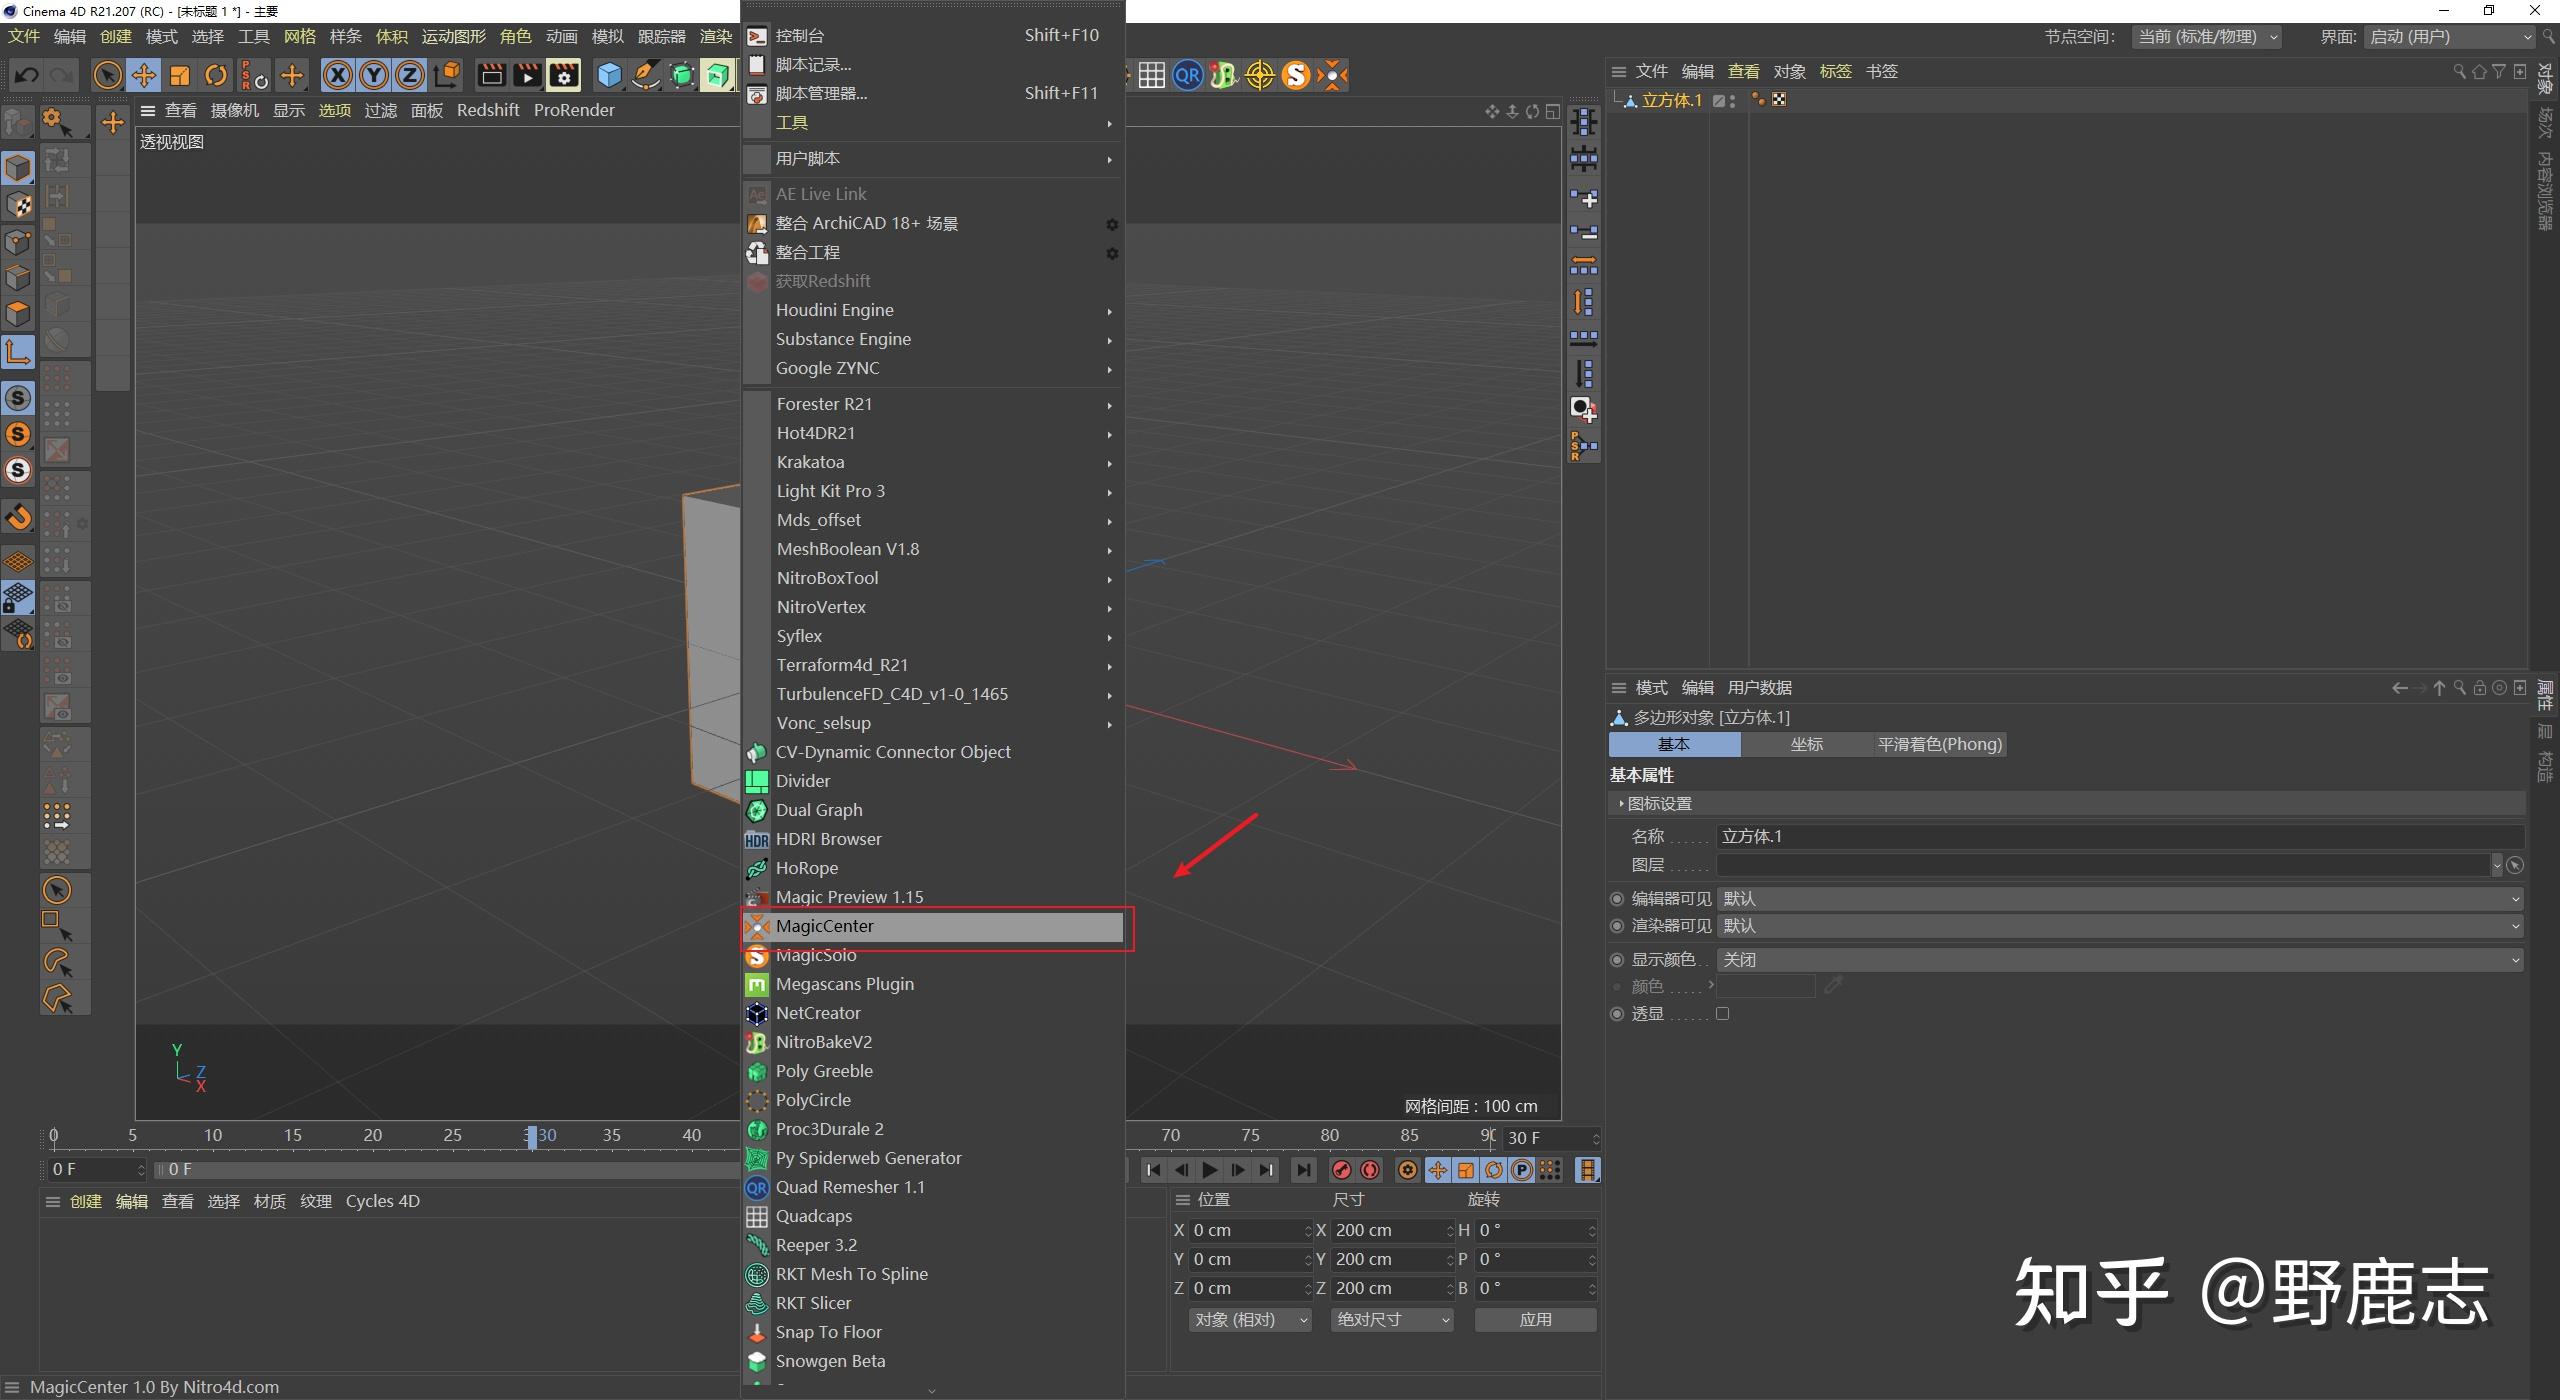Viewport: 2560px width, 1400px height.
Task: Click the 应用 apply button
Action: [x=1535, y=1319]
